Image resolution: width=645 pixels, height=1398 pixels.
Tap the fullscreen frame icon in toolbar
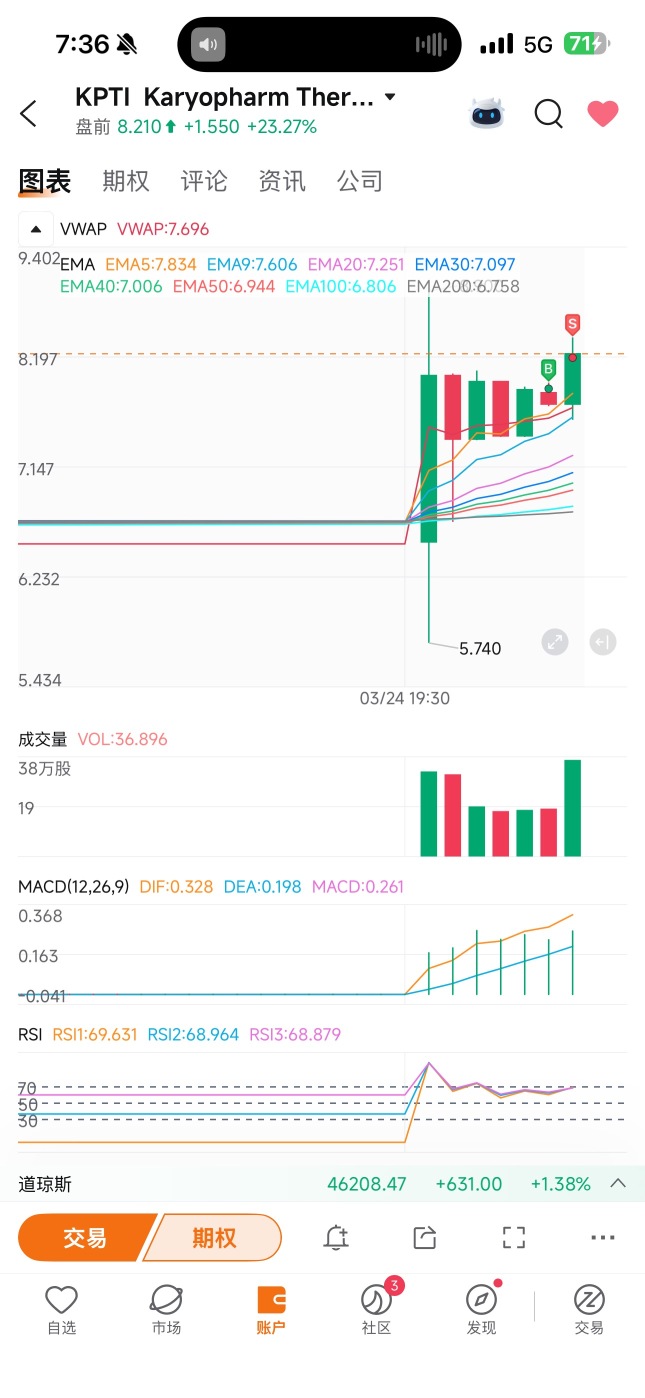[x=514, y=1238]
